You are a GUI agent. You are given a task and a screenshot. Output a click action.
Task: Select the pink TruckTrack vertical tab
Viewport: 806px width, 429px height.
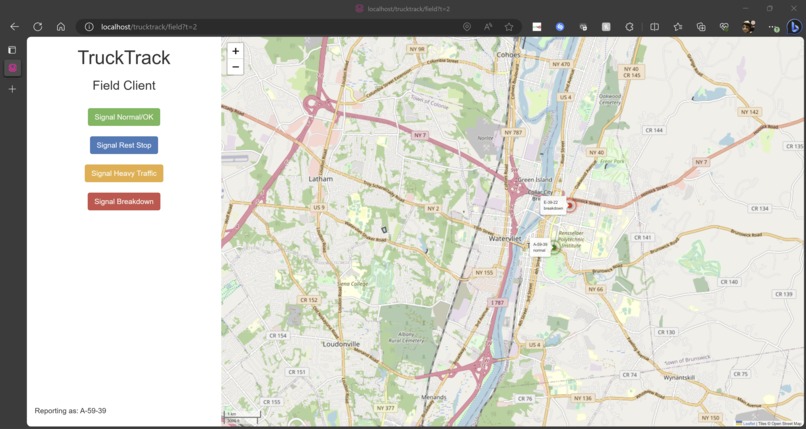click(x=12, y=68)
